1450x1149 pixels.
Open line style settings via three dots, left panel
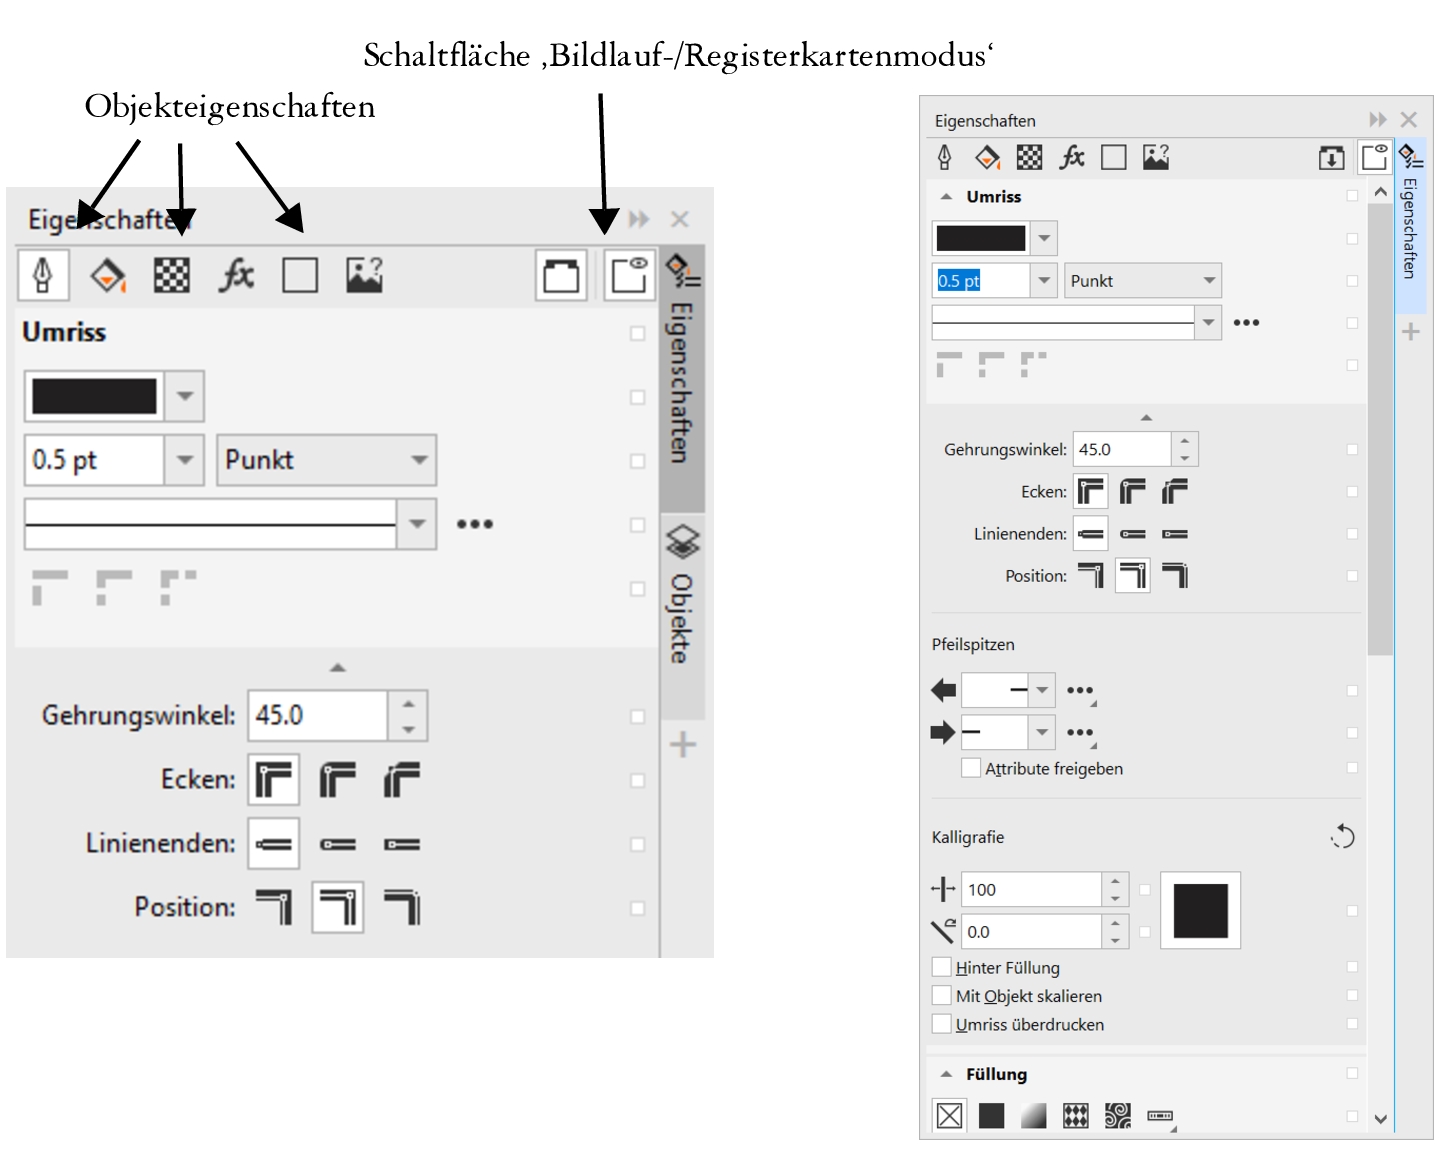point(474,524)
